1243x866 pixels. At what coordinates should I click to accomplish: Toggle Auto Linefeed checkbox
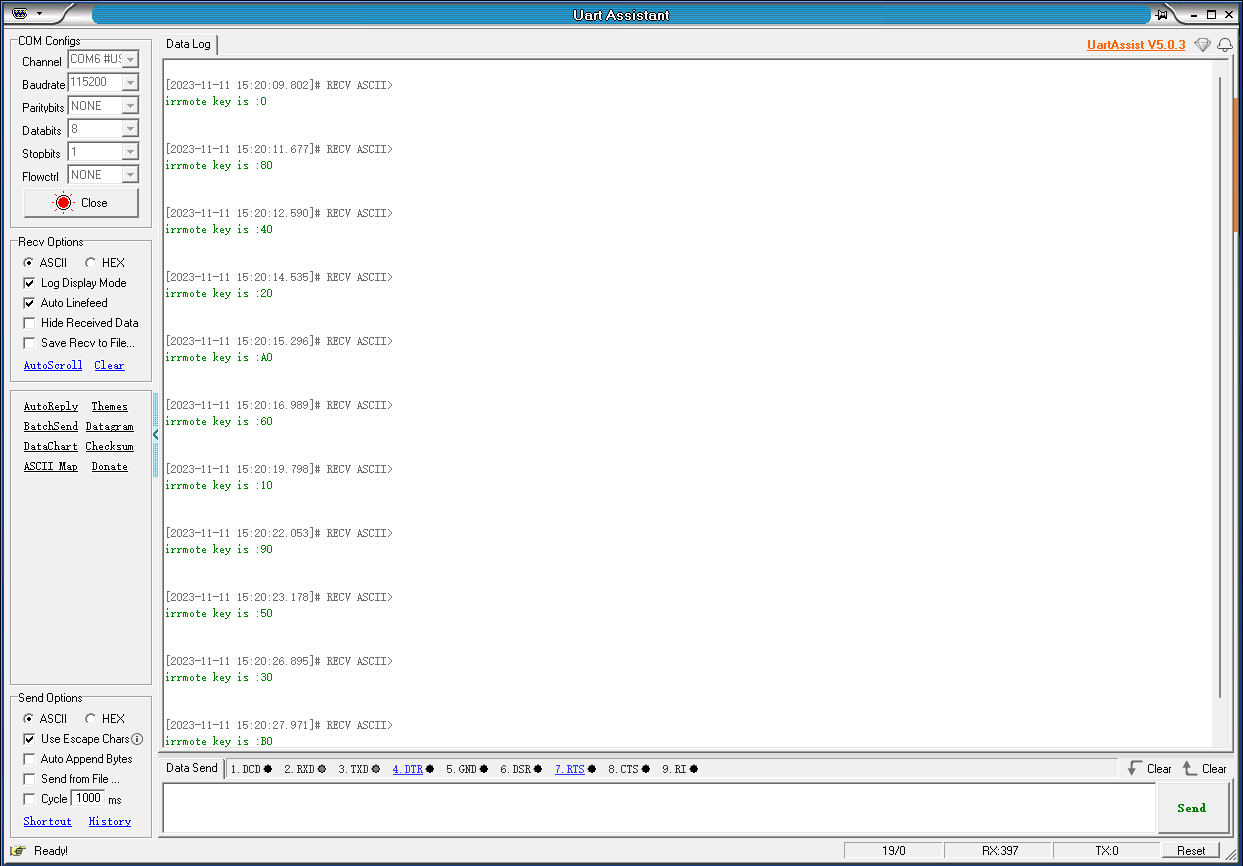pos(29,303)
